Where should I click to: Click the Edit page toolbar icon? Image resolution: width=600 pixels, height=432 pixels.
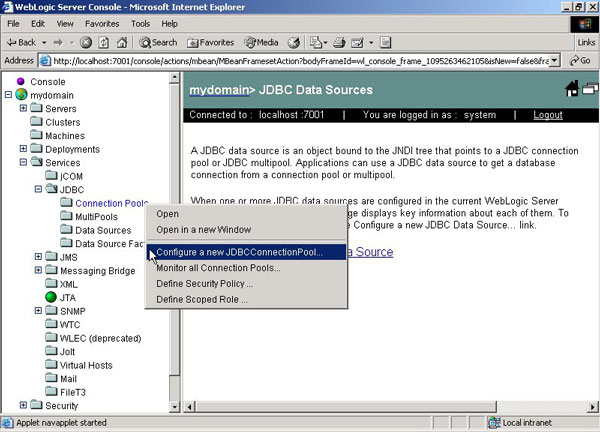tap(357, 42)
